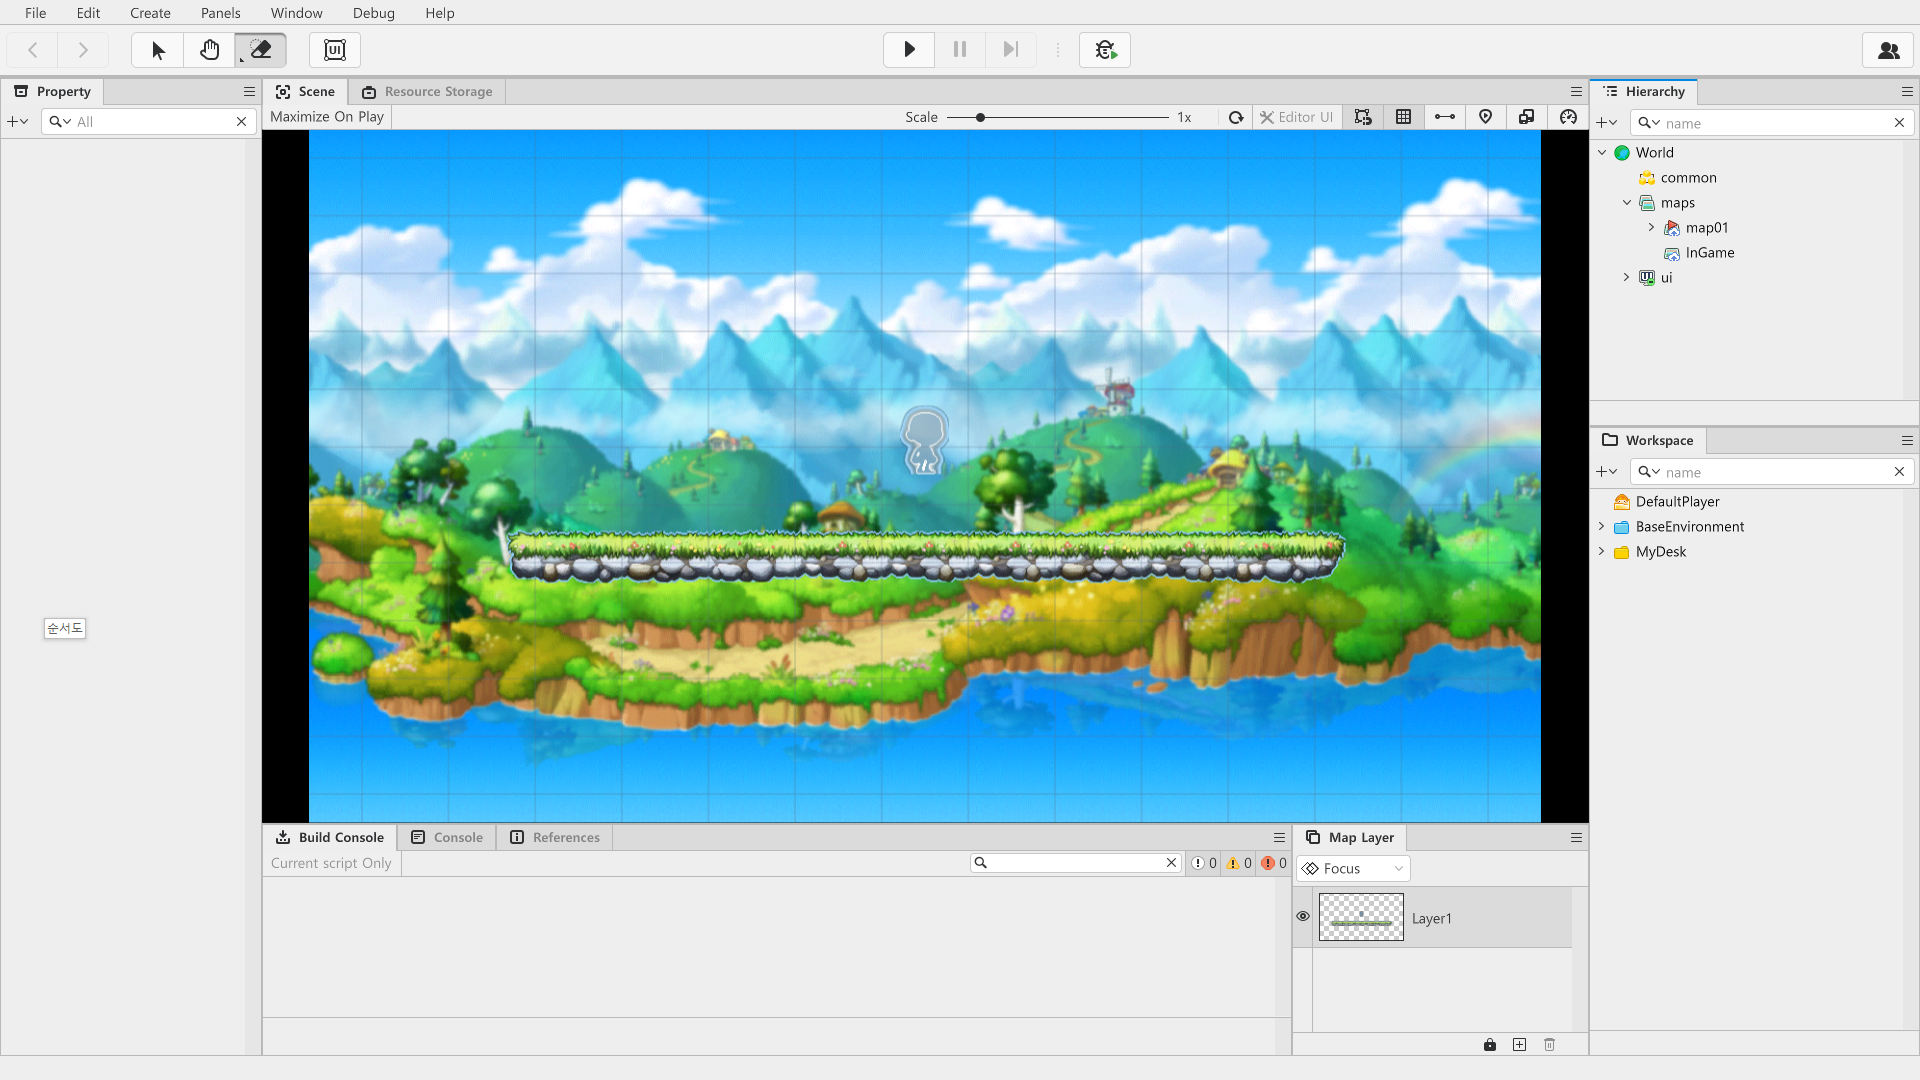Viewport: 1920px width, 1080px height.
Task: Click the Scale slider handle
Action: point(980,117)
